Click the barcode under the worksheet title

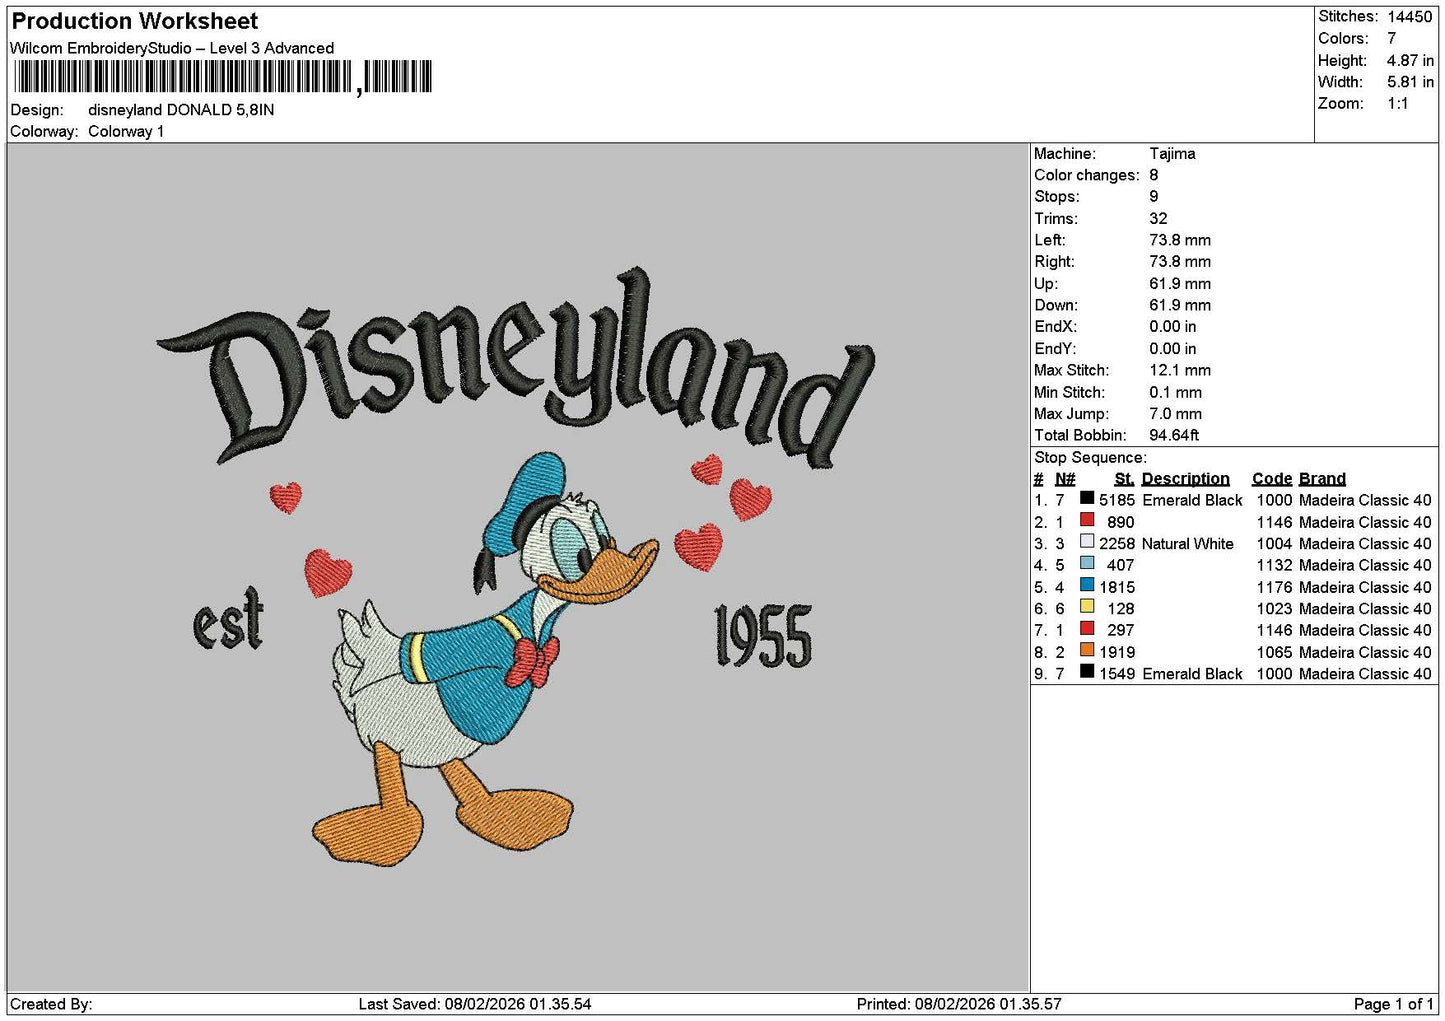[222, 77]
